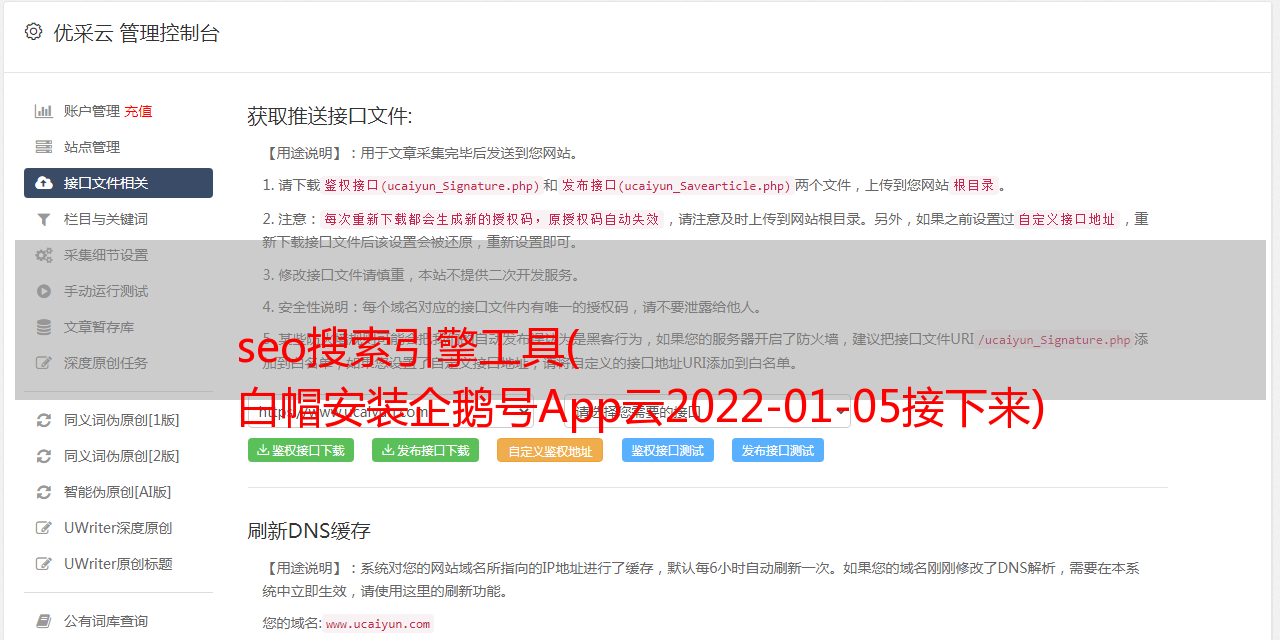The image size is (1280, 640).
Task: Click the orange 自定义鉴权地址 button
Action: [x=550, y=450]
